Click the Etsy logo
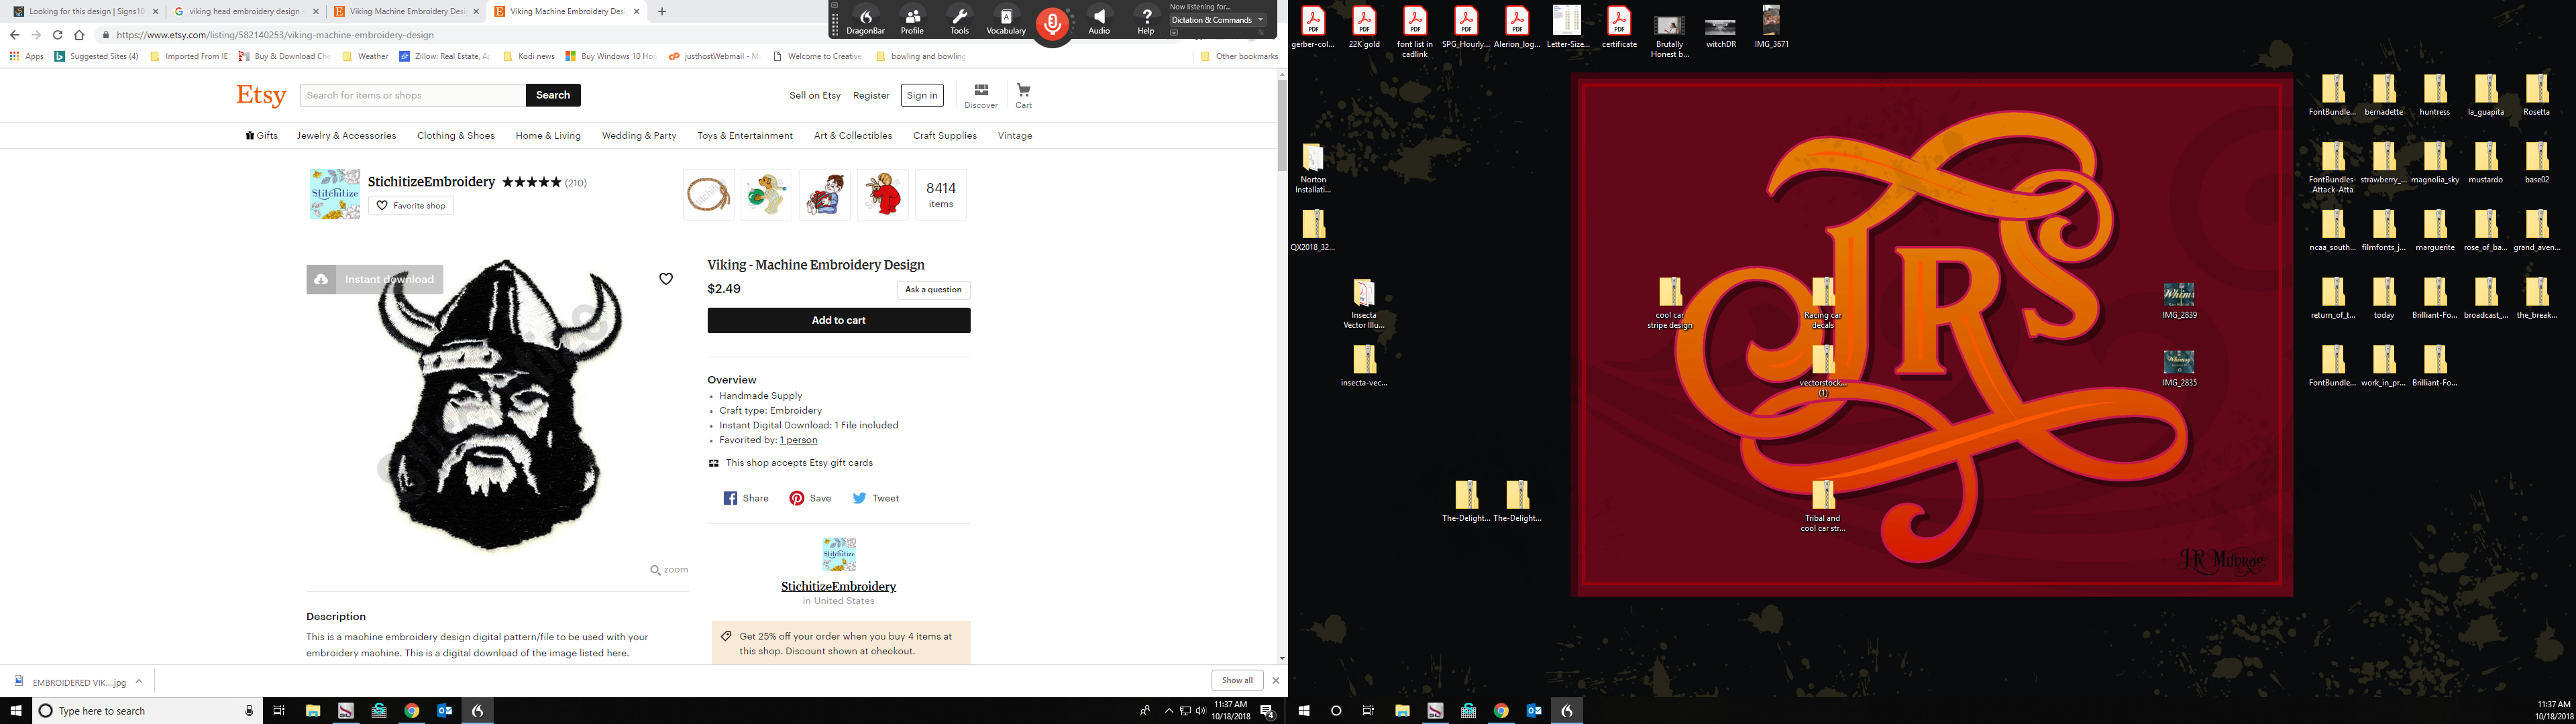This screenshot has height=724, width=2576. 261,95
